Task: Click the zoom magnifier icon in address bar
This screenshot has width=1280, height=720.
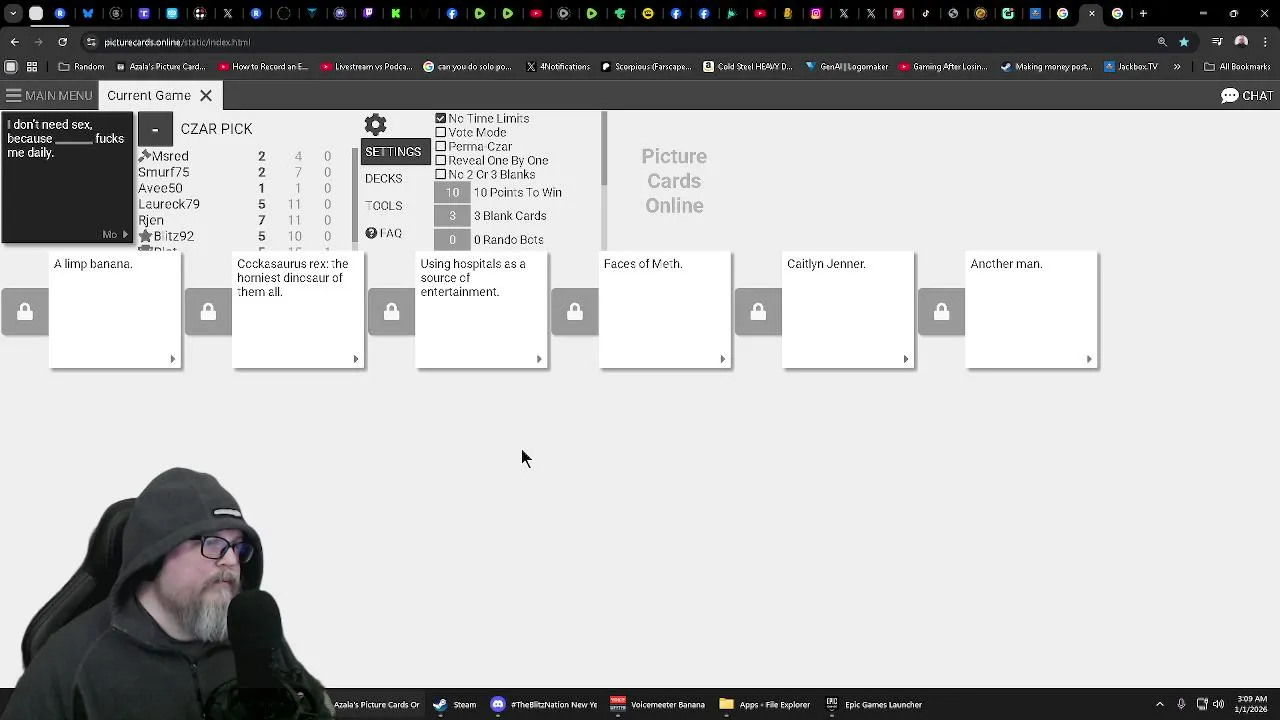Action: point(1162,42)
